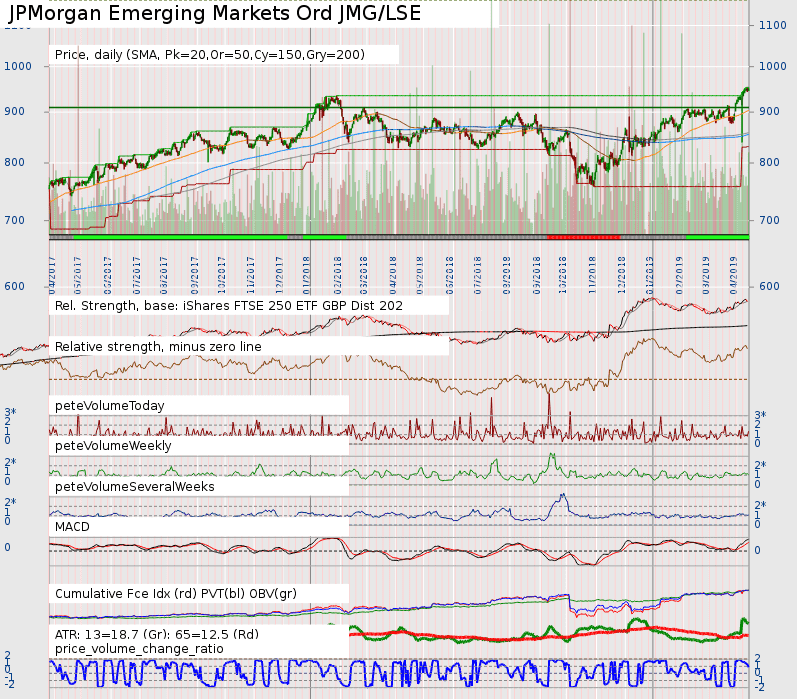Image resolution: width=797 pixels, height=699 pixels.
Task: Select the Price, daily SMA legend label
Action: 209,55
